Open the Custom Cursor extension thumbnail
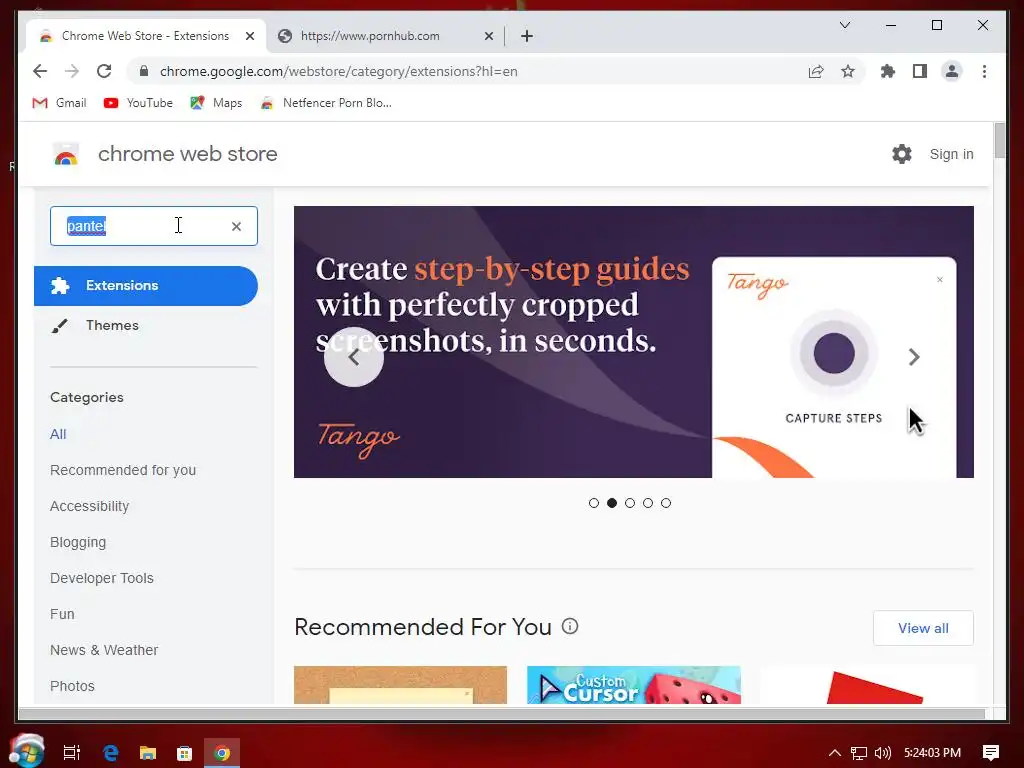 tap(633, 685)
